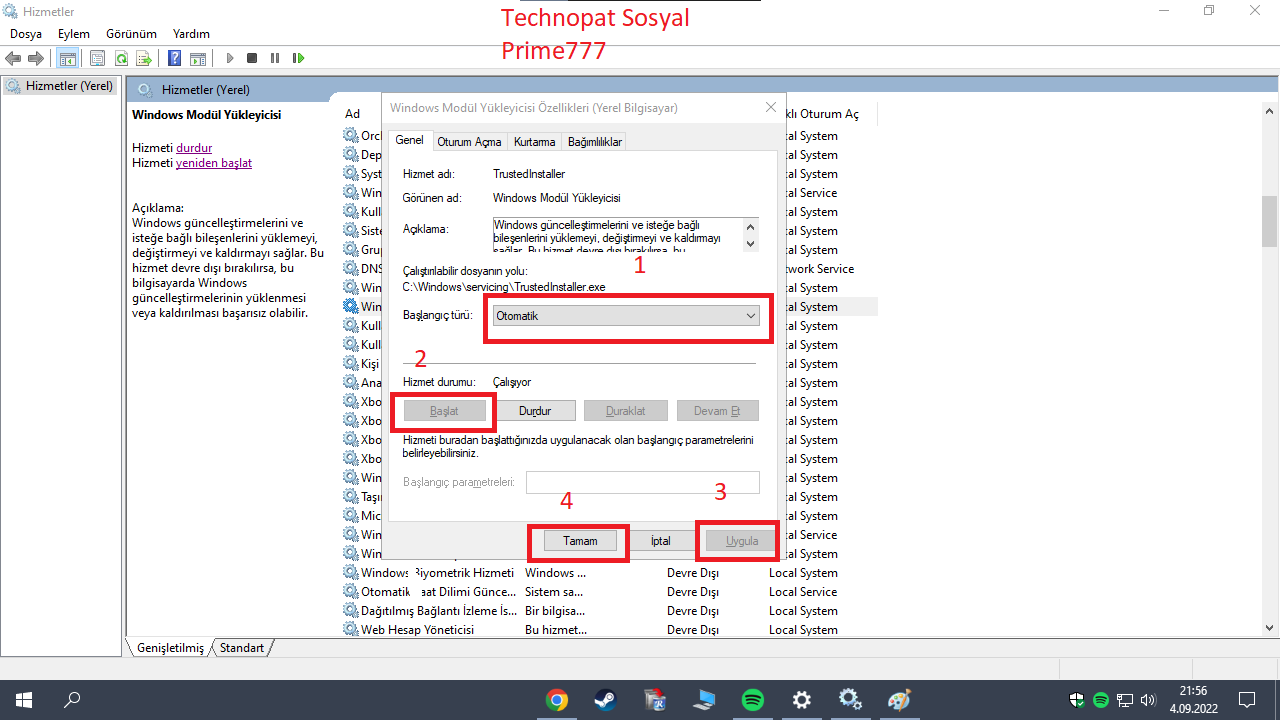This screenshot has height=720, width=1280.
Task: Select Hizmetler (Yerel) in the console tree
Action: pos(60,86)
